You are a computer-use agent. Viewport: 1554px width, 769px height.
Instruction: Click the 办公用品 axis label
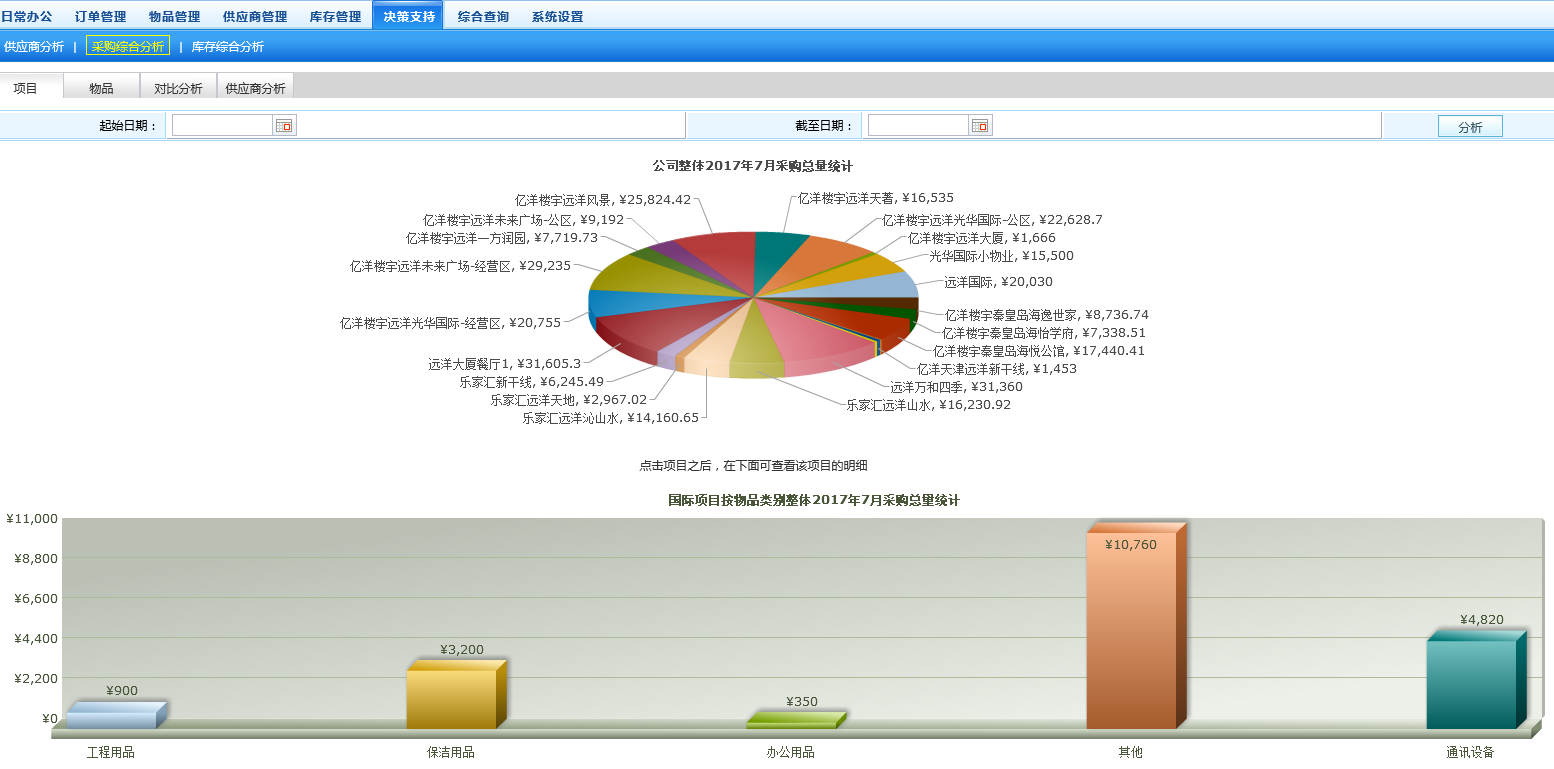[791, 753]
